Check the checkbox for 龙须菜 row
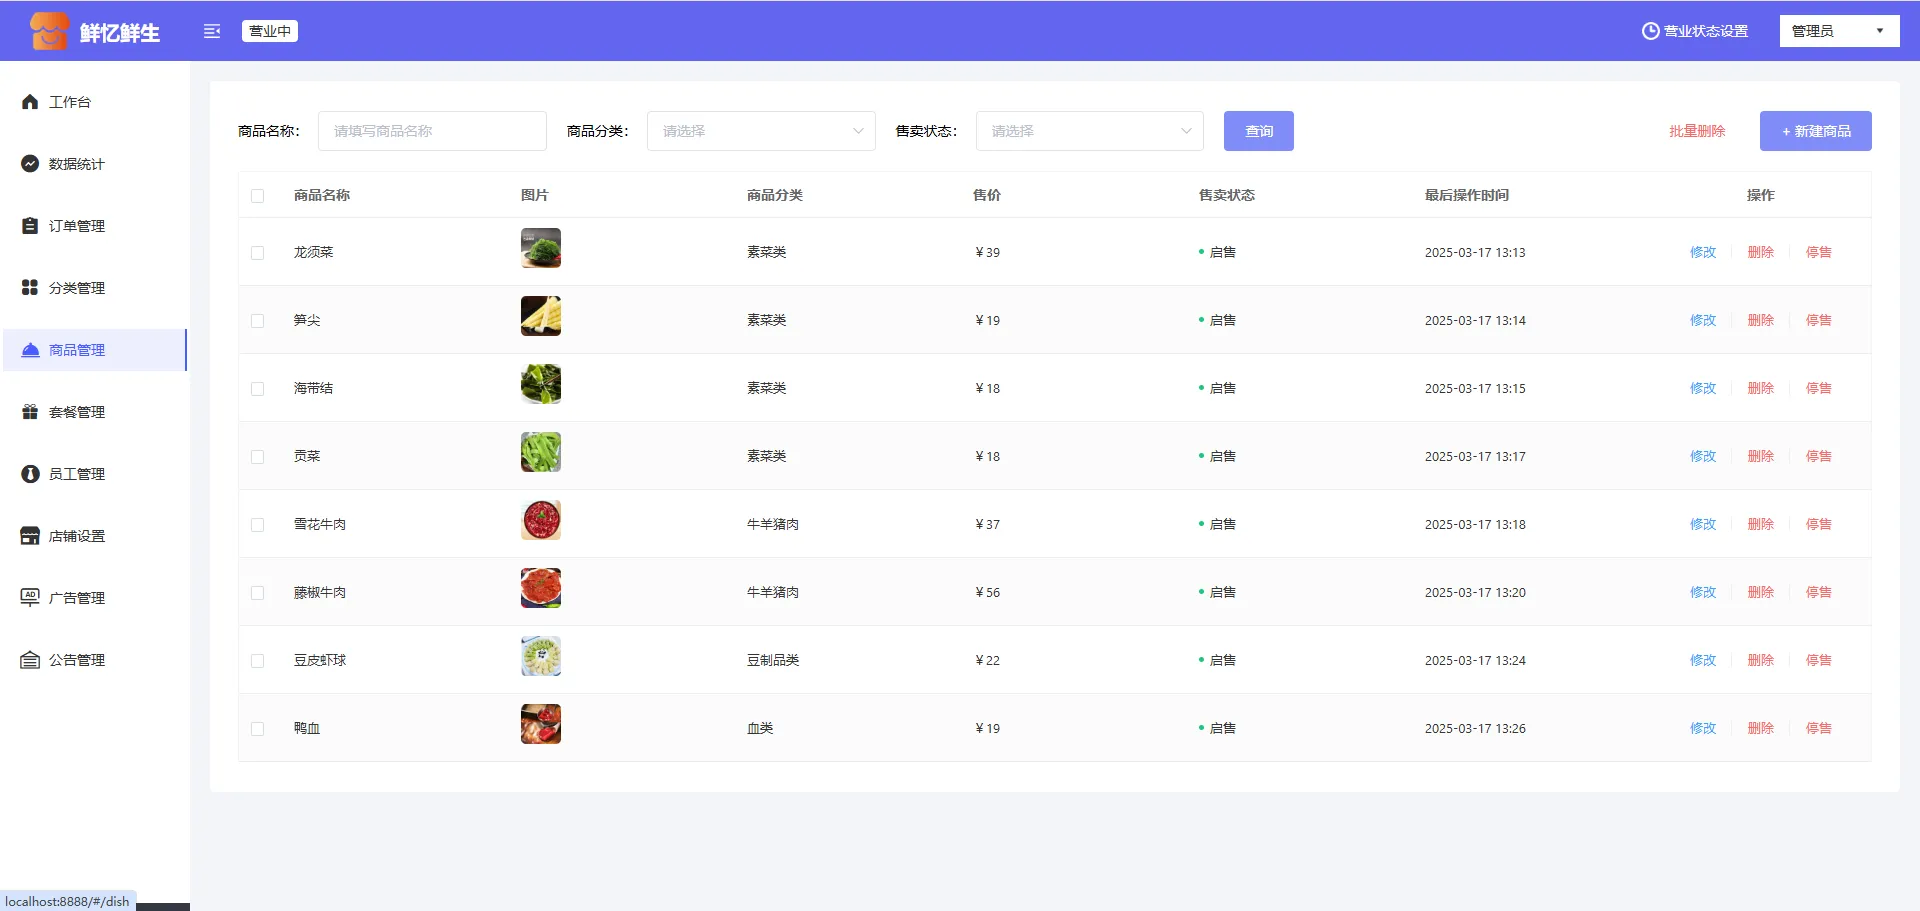The width and height of the screenshot is (1920, 911). click(x=258, y=253)
